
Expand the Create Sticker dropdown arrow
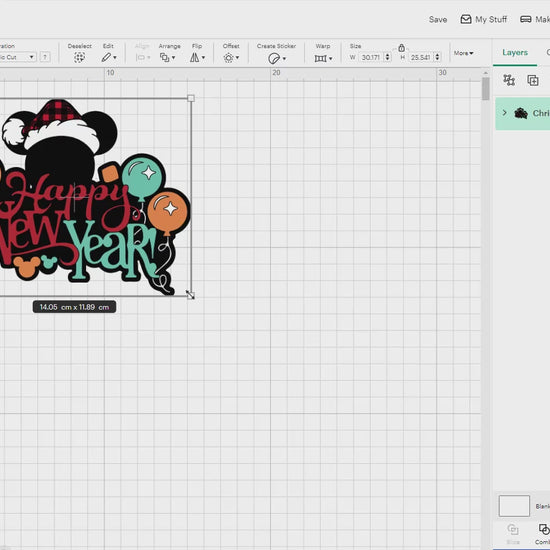click(x=284, y=59)
